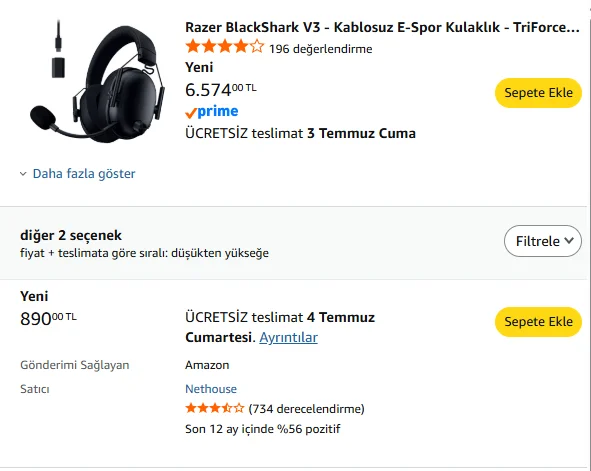This screenshot has width=591, height=471.
Task: Click the Prime checkmark logo
Action: pos(211,111)
